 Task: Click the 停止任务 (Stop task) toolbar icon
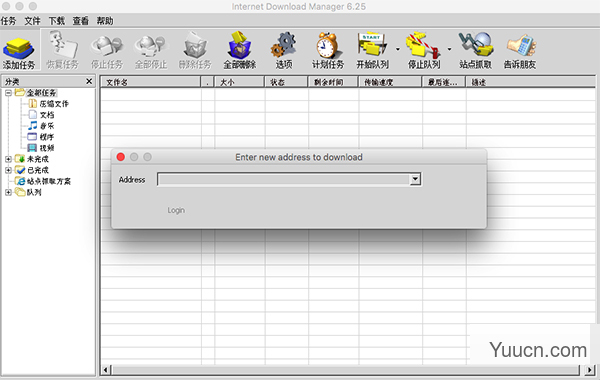(x=107, y=51)
